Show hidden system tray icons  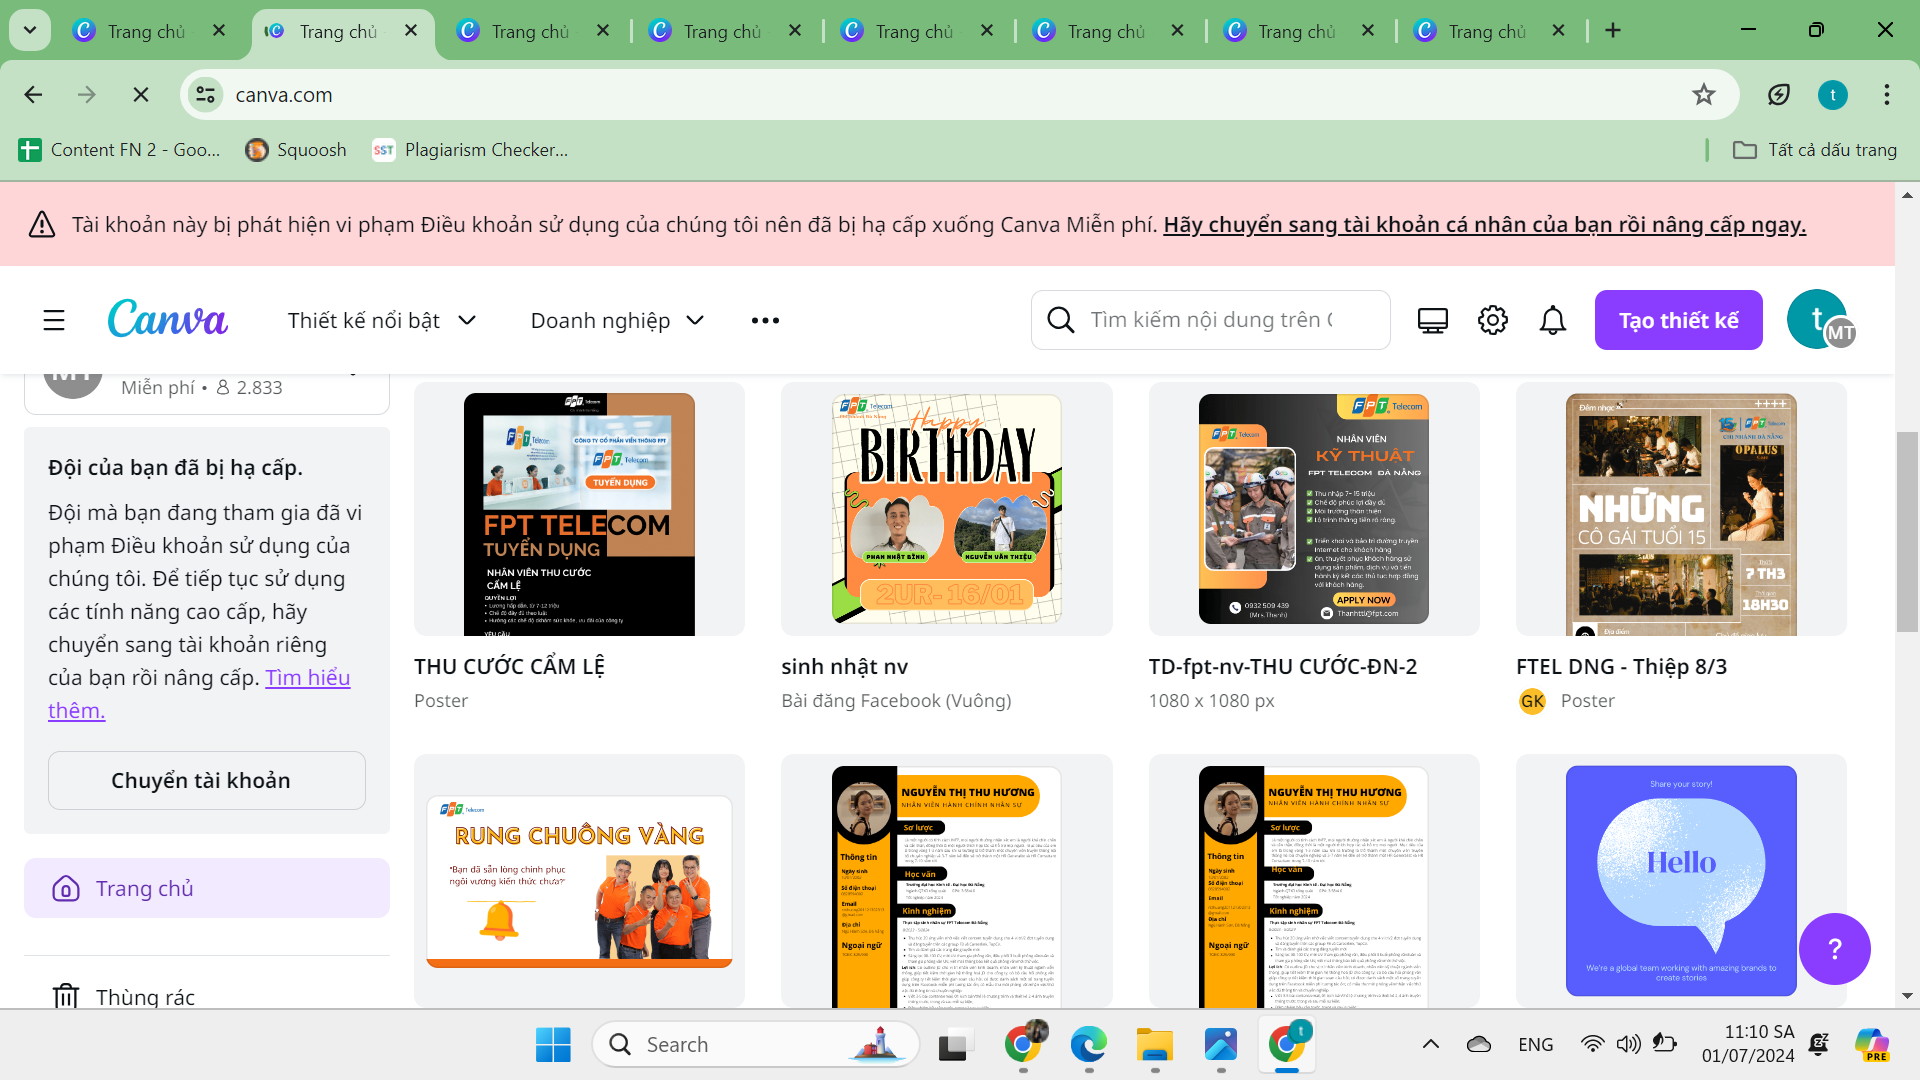click(1431, 1044)
